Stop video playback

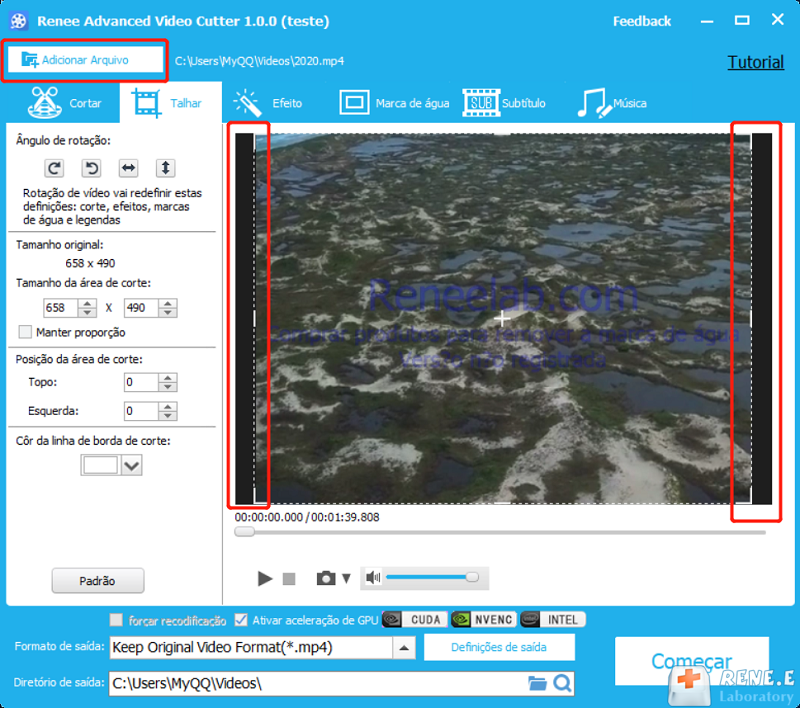click(289, 578)
